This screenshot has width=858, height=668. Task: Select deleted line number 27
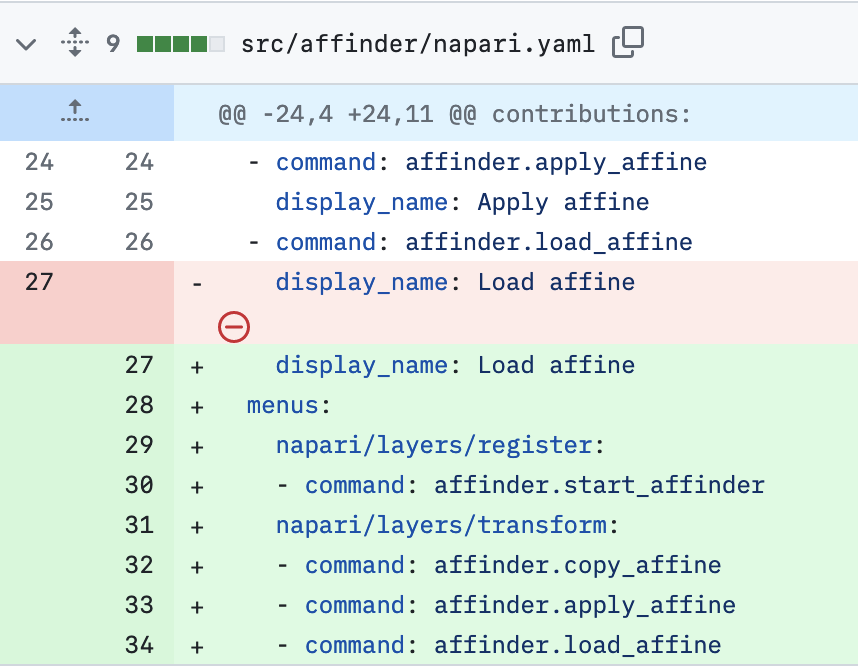click(x=39, y=282)
